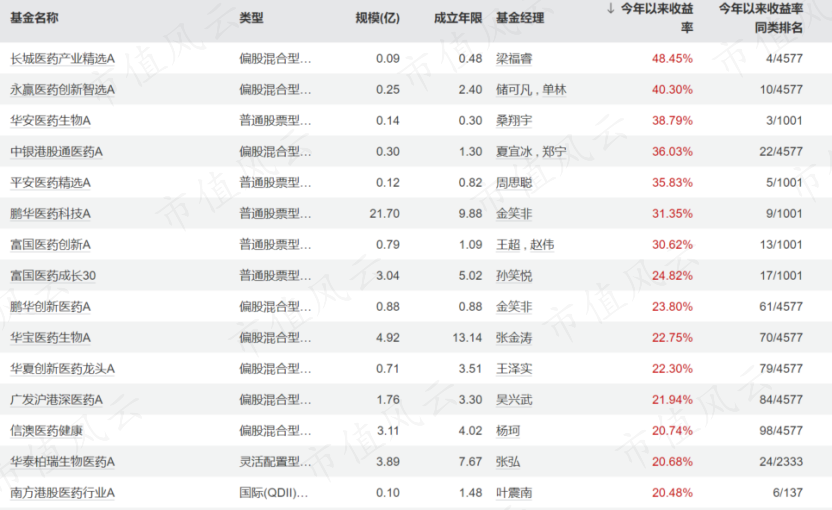This screenshot has height=510, width=832.
Task: Open manager 杨珂 profile
Action: (x=508, y=431)
